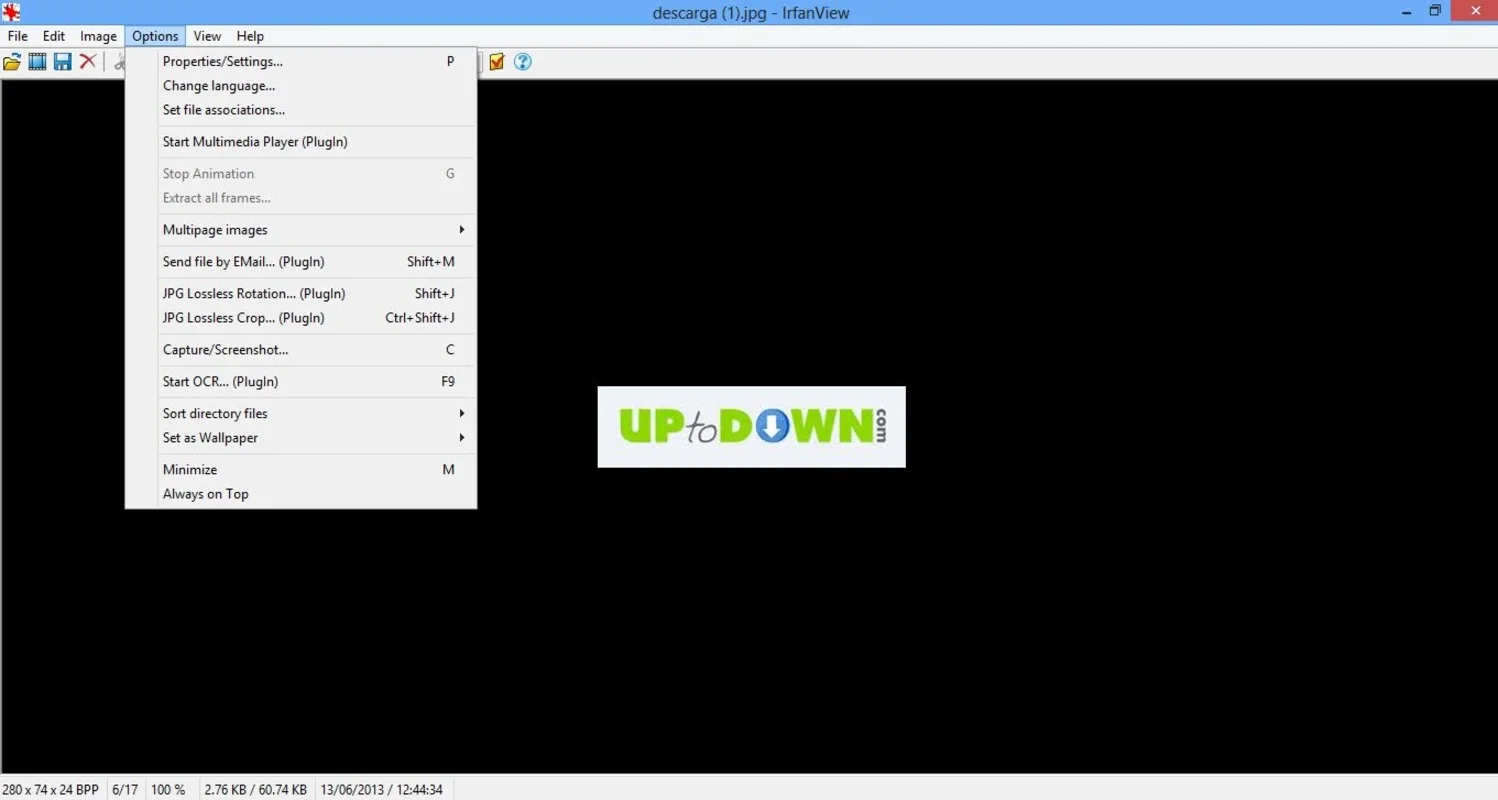The image size is (1498, 800).
Task: Open the Image menu
Action: click(x=98, y=36)
